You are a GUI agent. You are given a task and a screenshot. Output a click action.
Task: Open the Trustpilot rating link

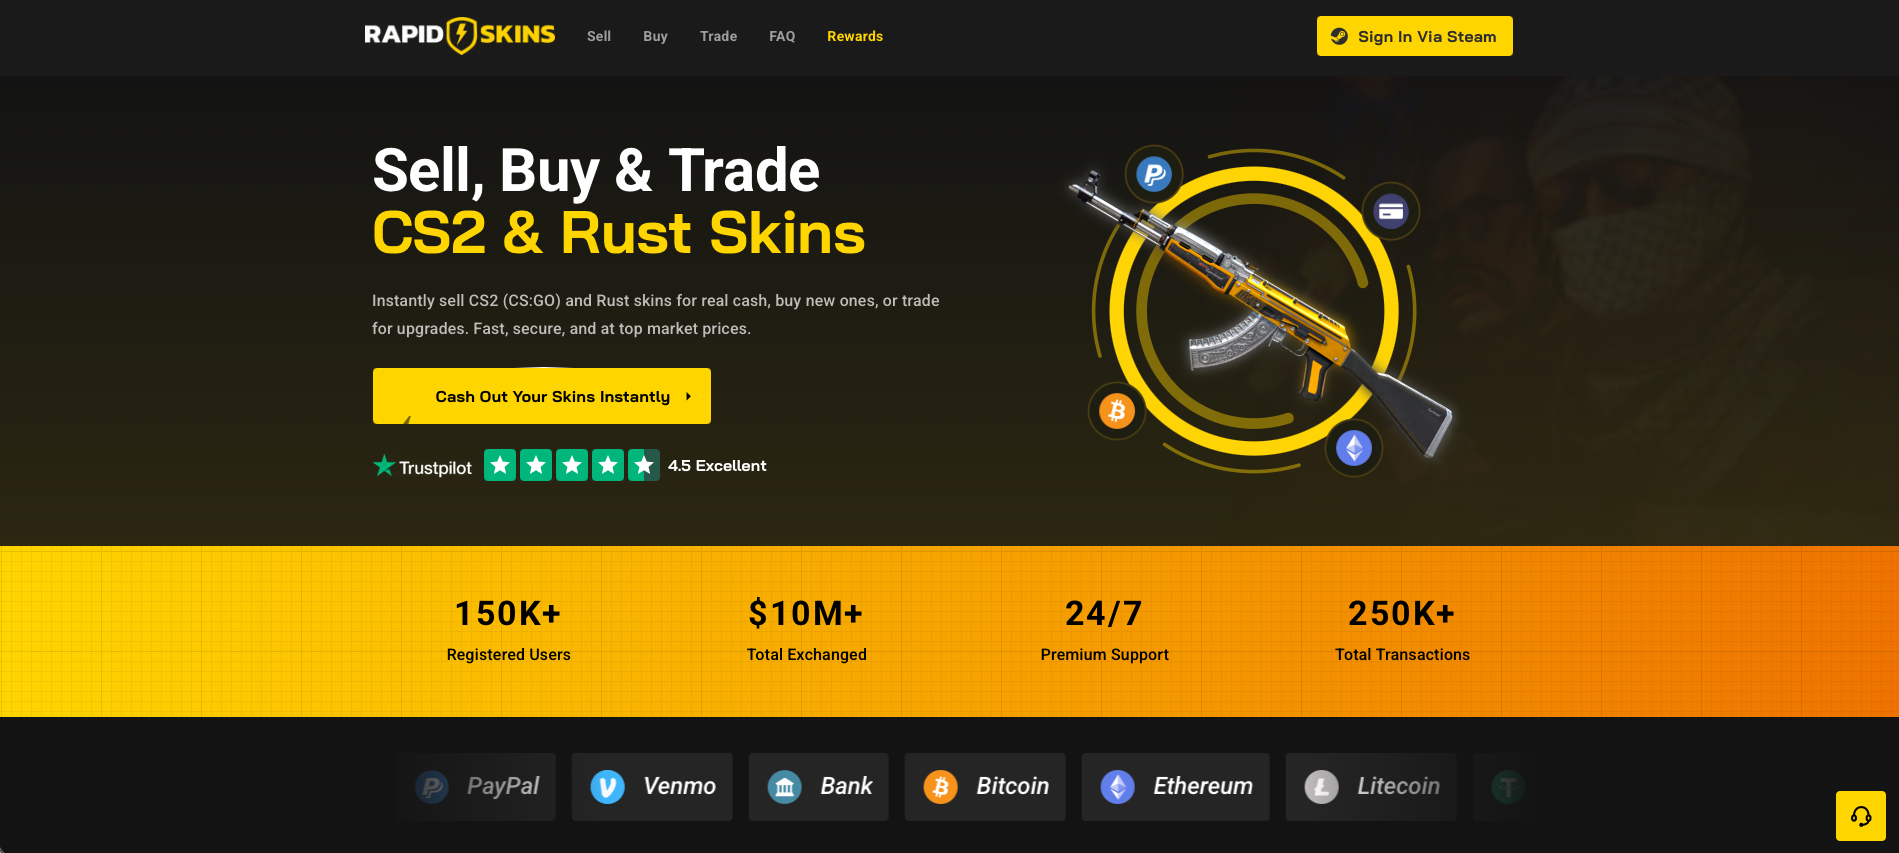pyautogui.click(x=569, y=466)
